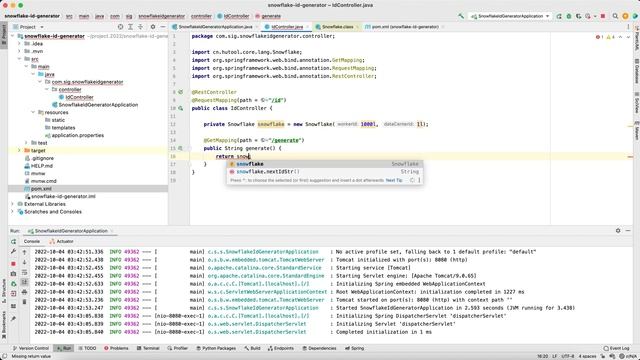Open Python Packages tool window
This screenshot has height=360, width=640.
coord(216,348)
